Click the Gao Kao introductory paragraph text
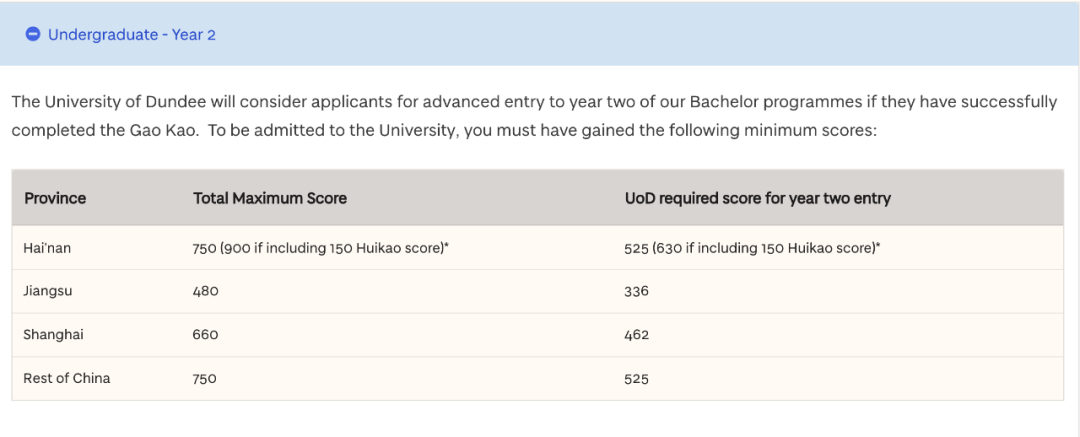Screen dimensions: 1080x437 click(x=534, y=116)
